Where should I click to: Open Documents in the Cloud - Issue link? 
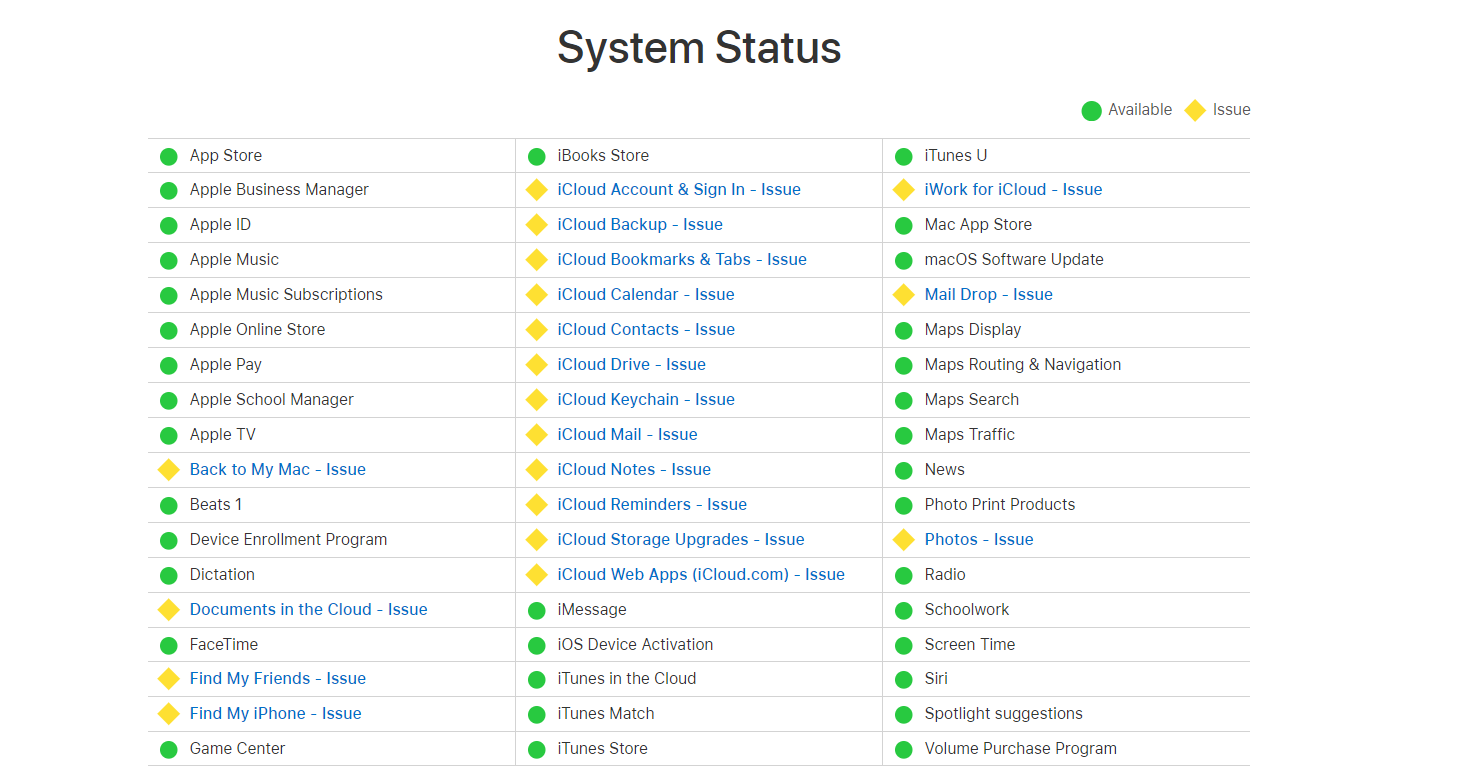pos(309,610)
